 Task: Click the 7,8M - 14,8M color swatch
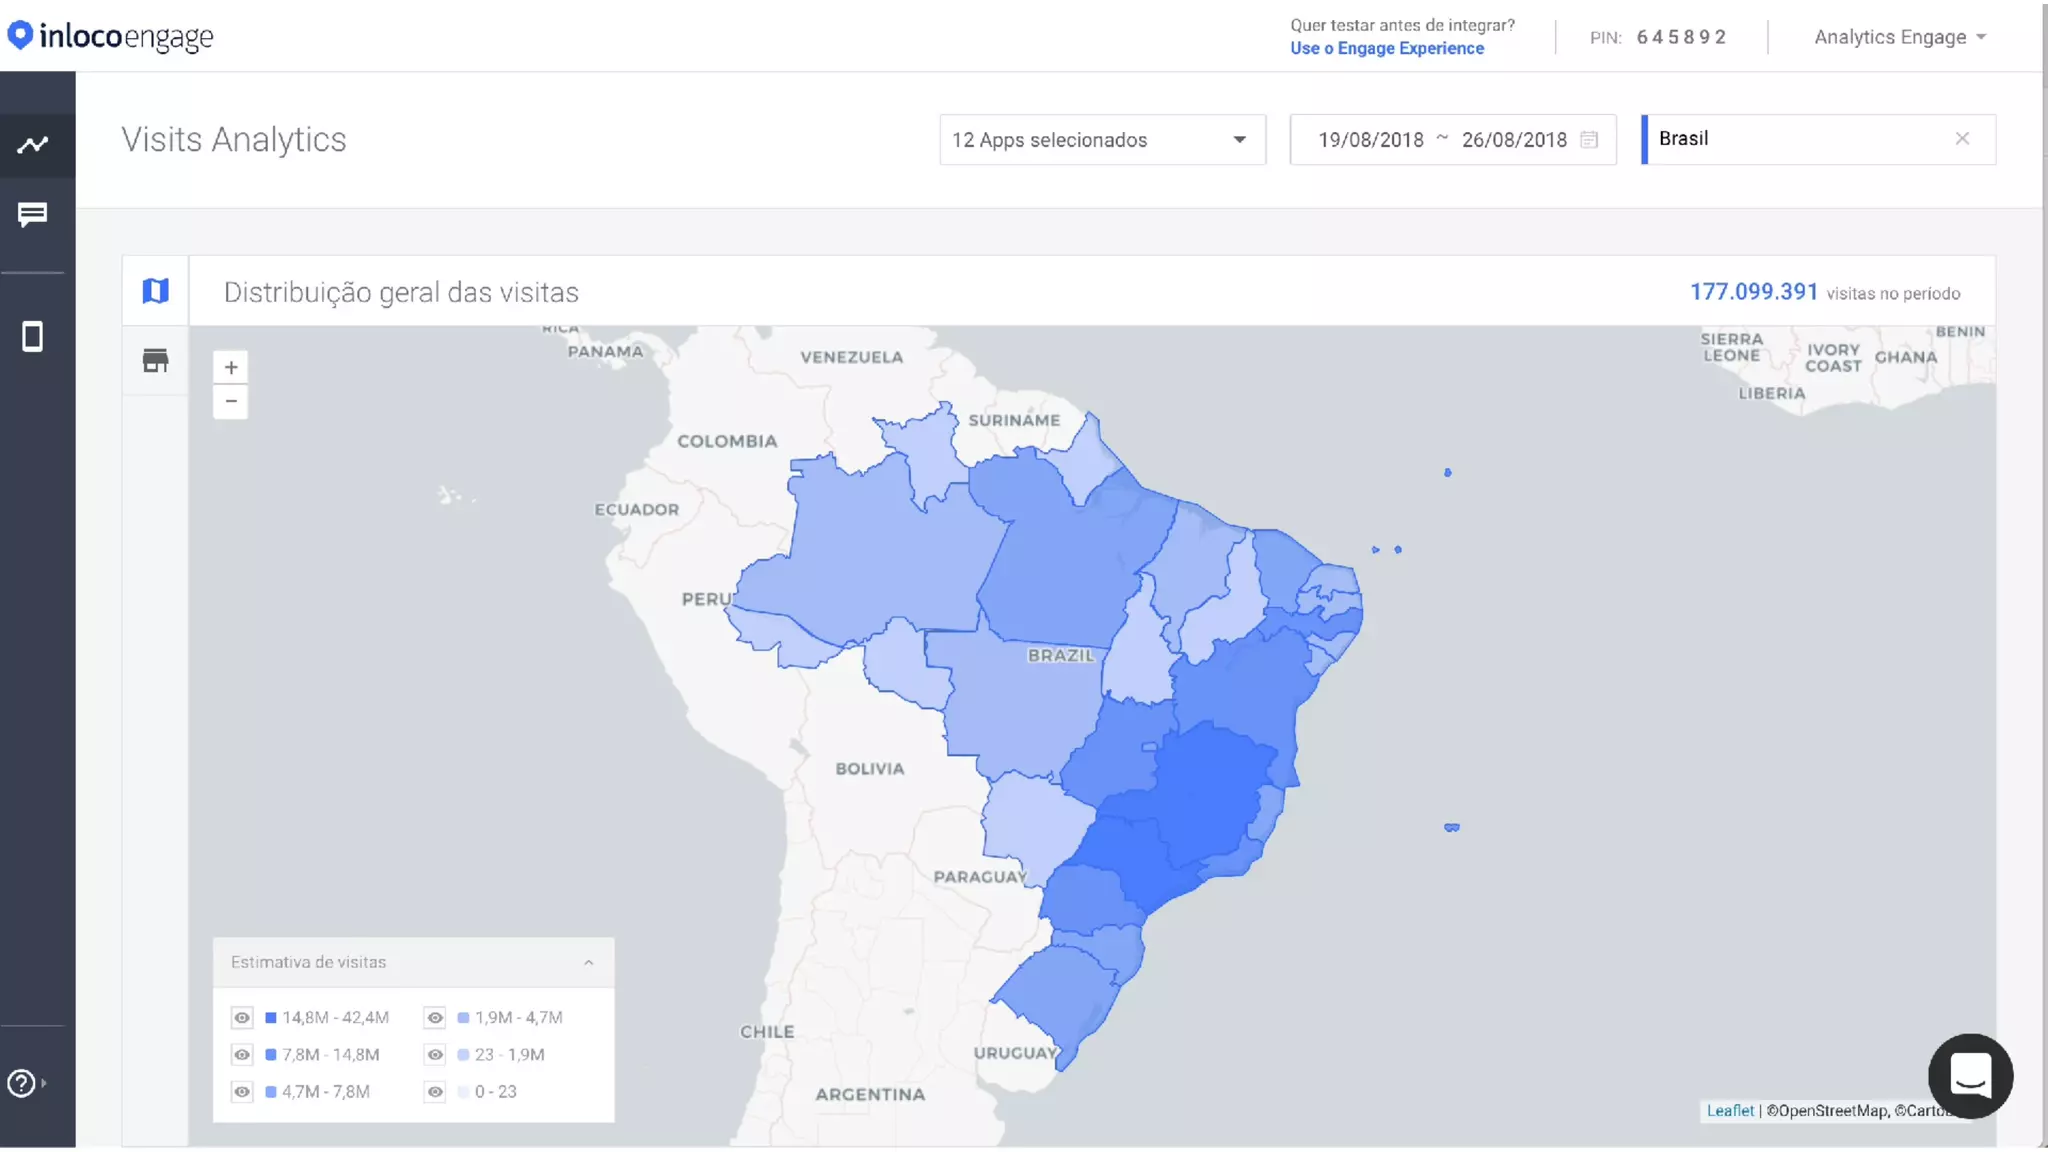271,1055
